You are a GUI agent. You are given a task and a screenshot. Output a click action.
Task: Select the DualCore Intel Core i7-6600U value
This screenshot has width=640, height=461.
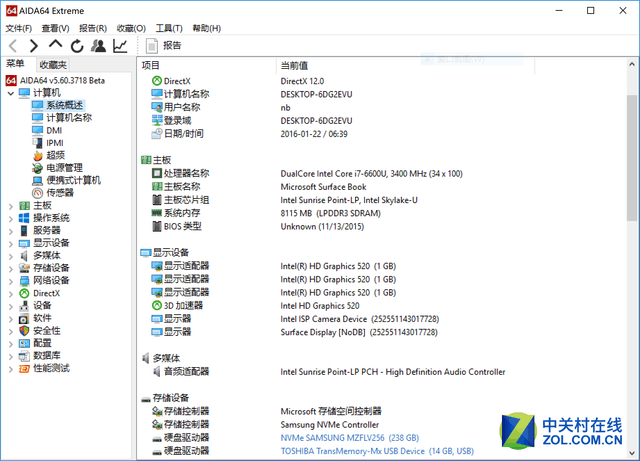pyautogui.click(x=371, y=174)
